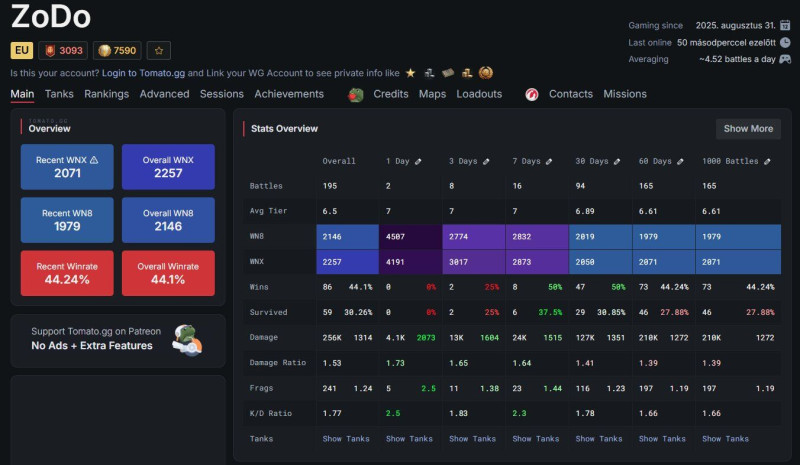
Task: Expand Show Tanks under 1000 Battles column
Action: coord(725,439)
